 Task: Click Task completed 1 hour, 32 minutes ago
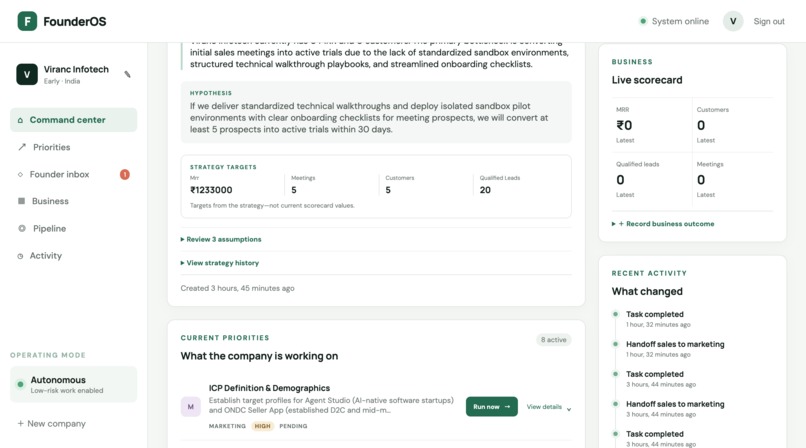tap(658, 319)
